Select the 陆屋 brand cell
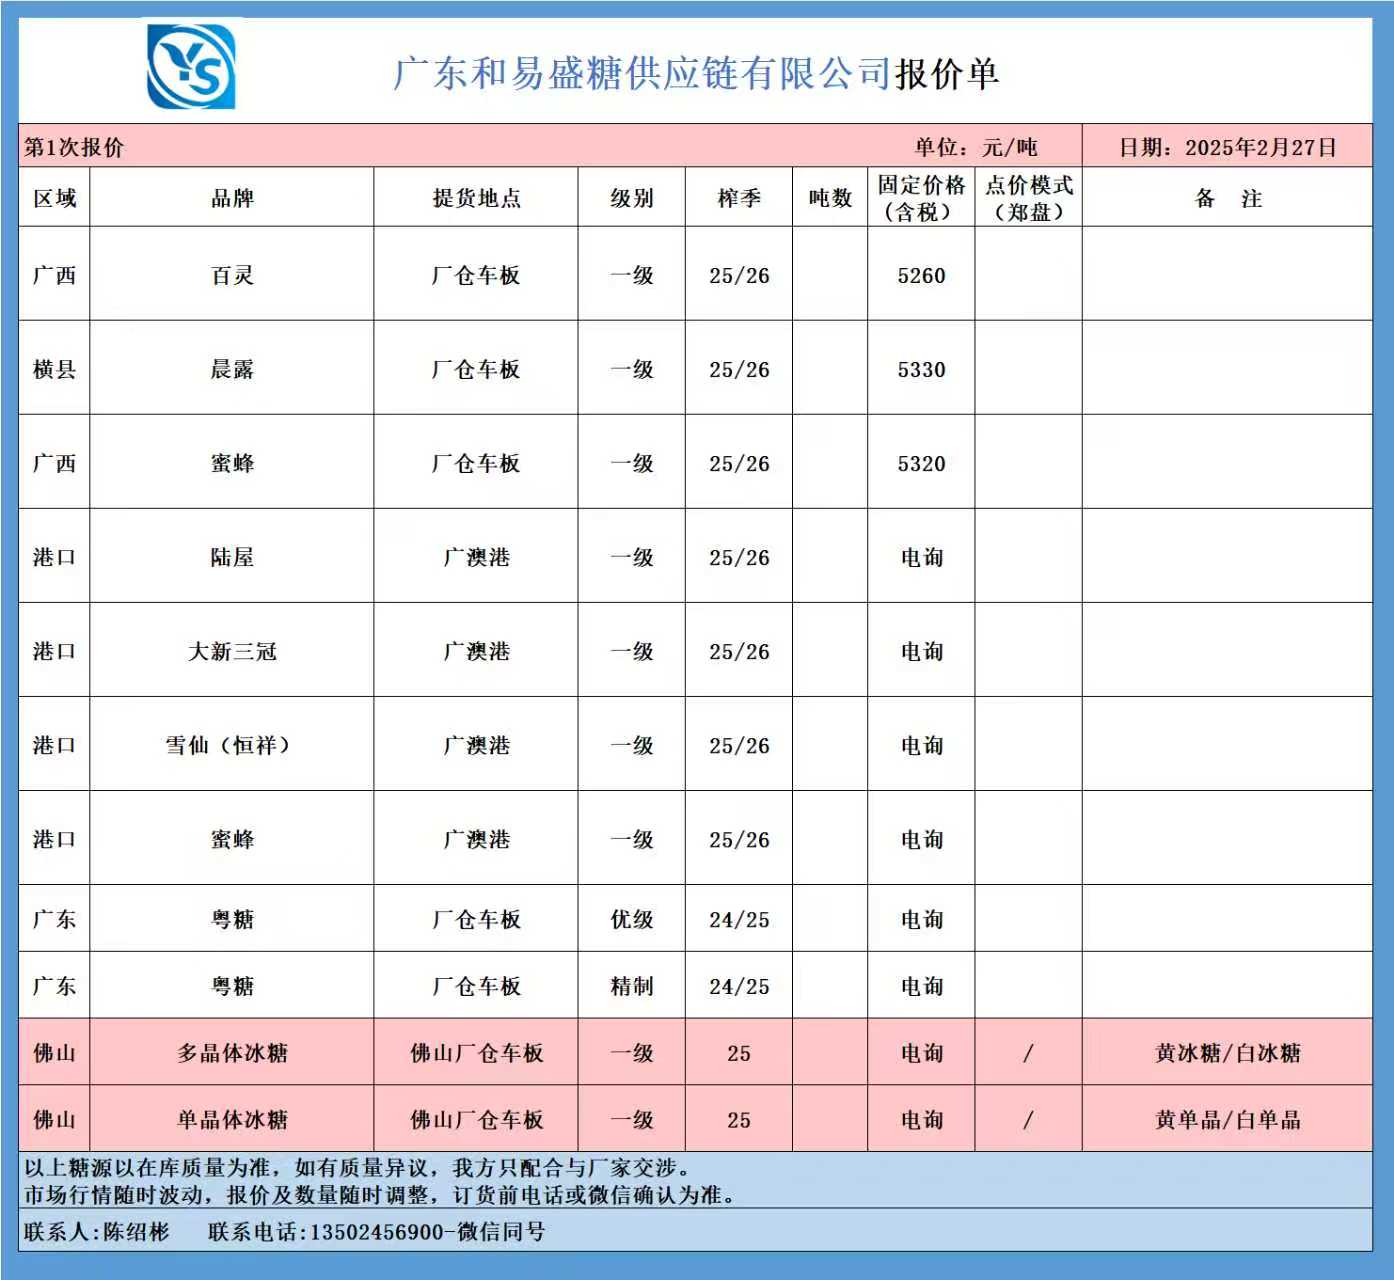The height and width of the screenshot is (1280, 1394). click(232, 558)
